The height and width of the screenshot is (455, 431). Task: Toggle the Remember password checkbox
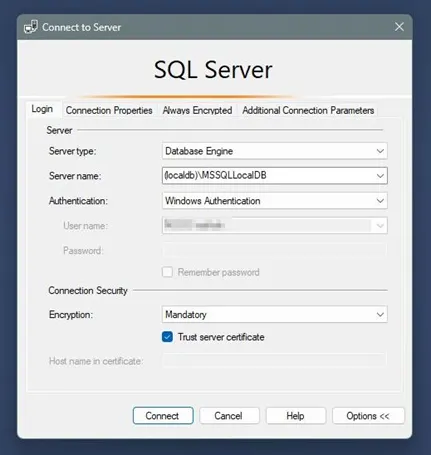(167, 272)
